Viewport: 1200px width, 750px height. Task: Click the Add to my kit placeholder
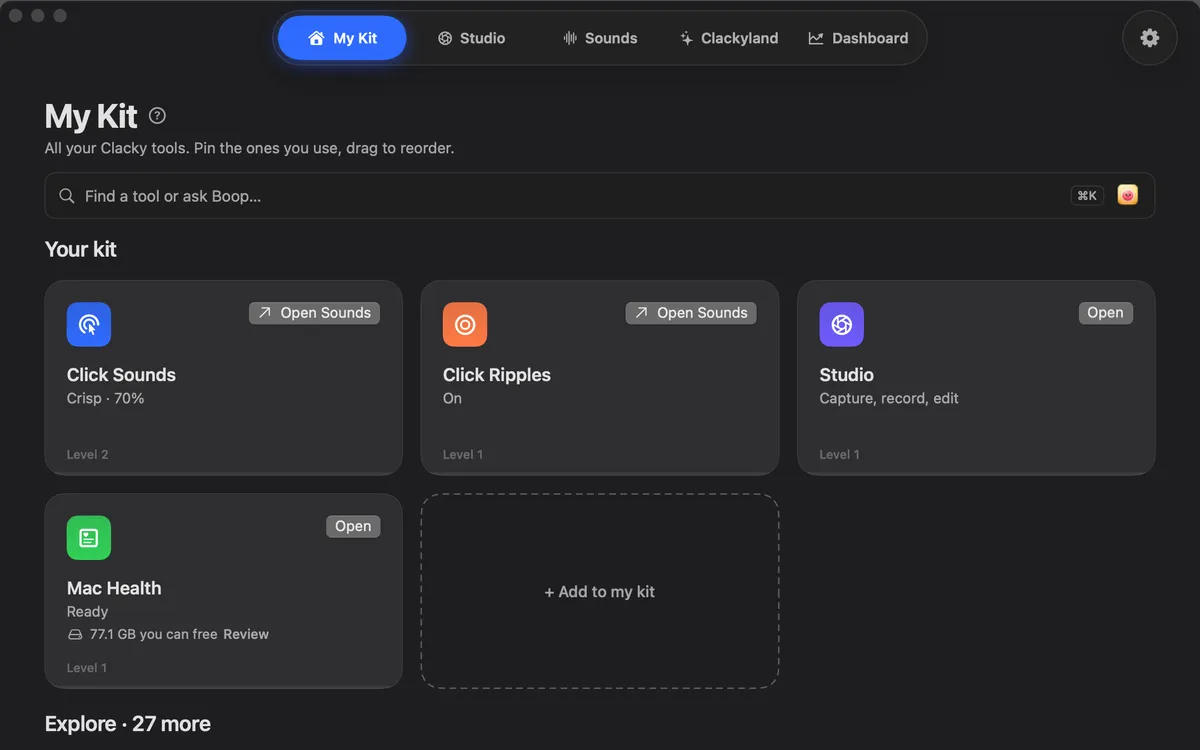600,592
